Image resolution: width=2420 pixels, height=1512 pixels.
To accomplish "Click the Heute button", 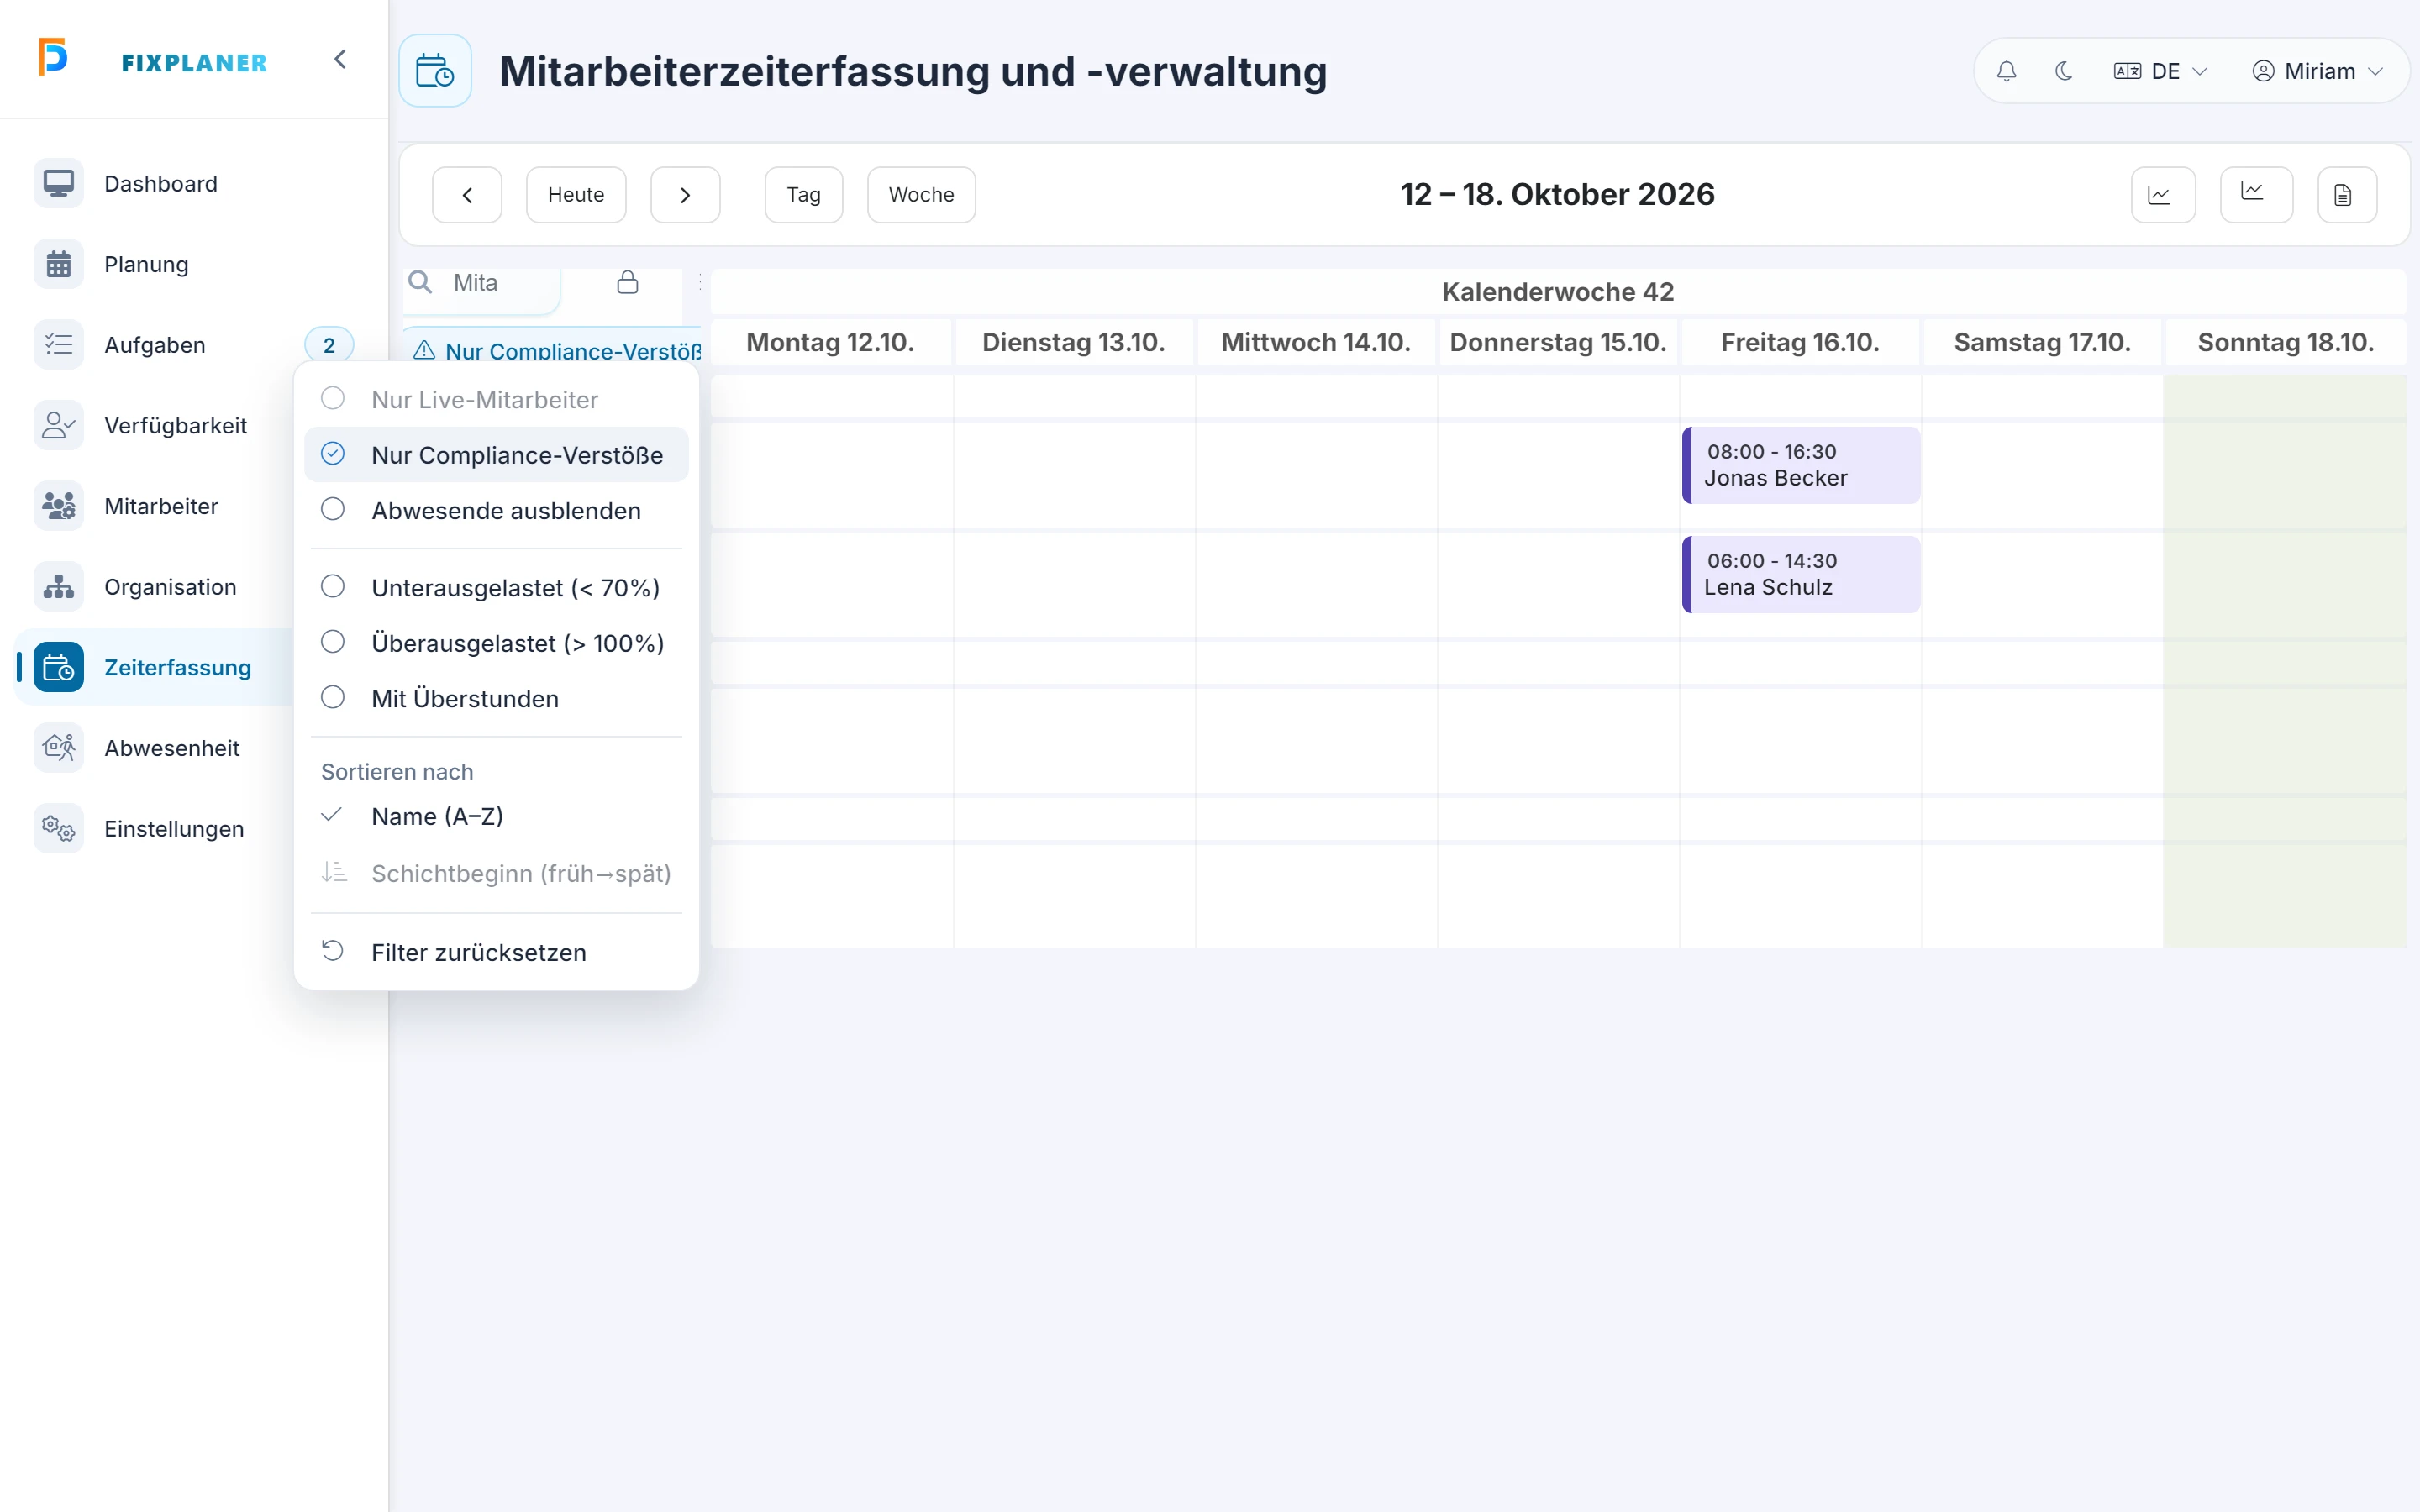I will click(x=576, y=195).
